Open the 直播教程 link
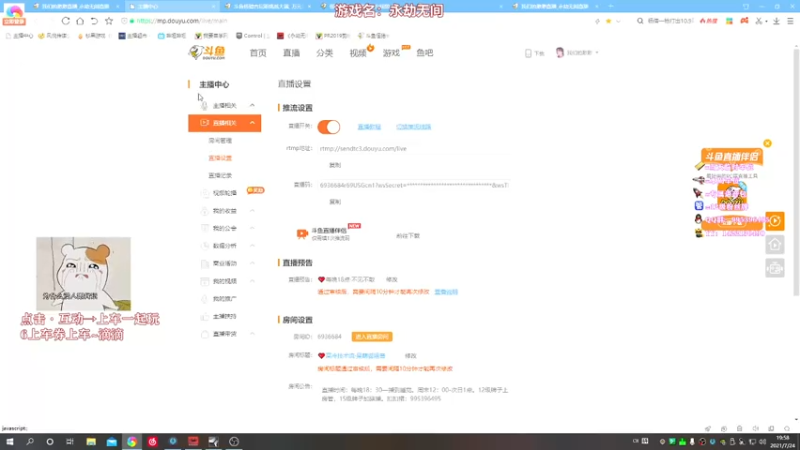800x450 pixels. coord(369,127)
